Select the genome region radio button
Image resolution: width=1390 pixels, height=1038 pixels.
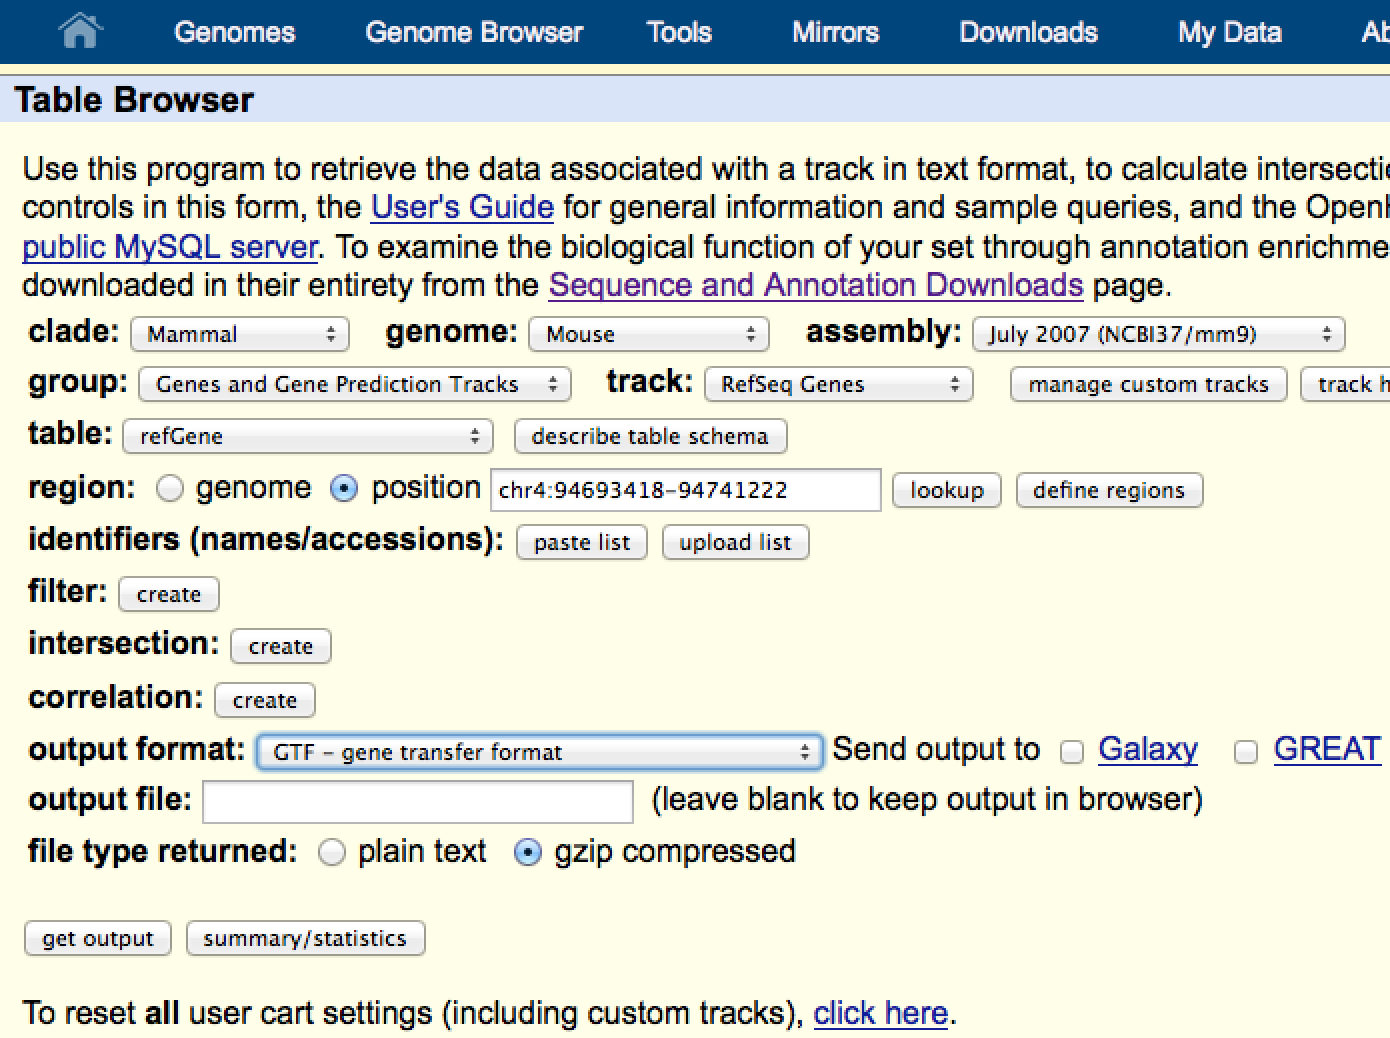[x=171, y=488]
